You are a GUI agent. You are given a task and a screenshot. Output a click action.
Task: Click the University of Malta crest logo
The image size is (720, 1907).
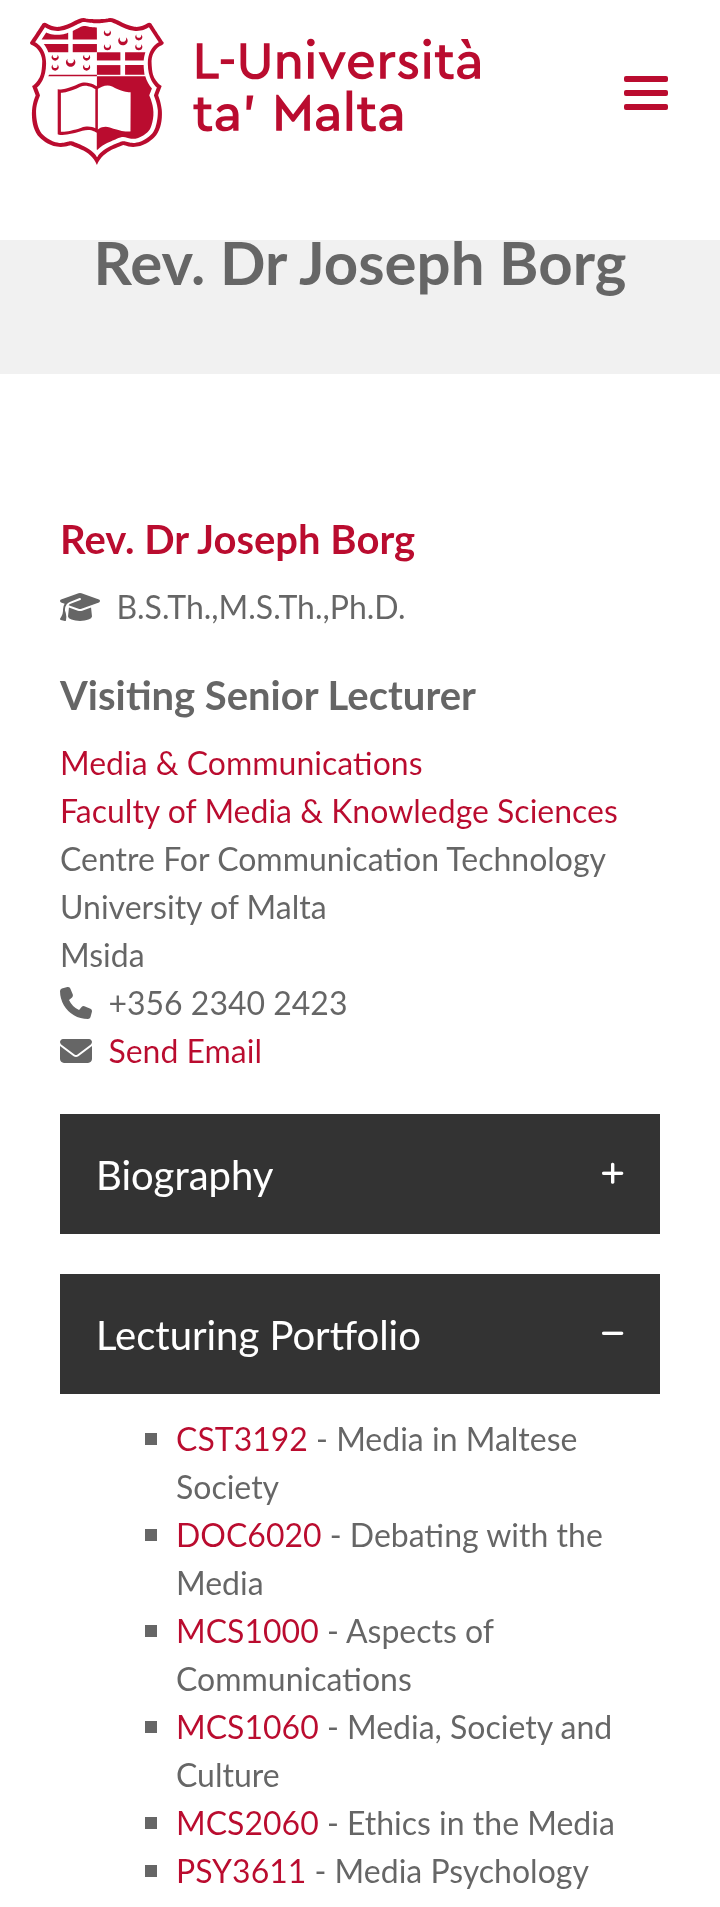(x=97, y=91)
